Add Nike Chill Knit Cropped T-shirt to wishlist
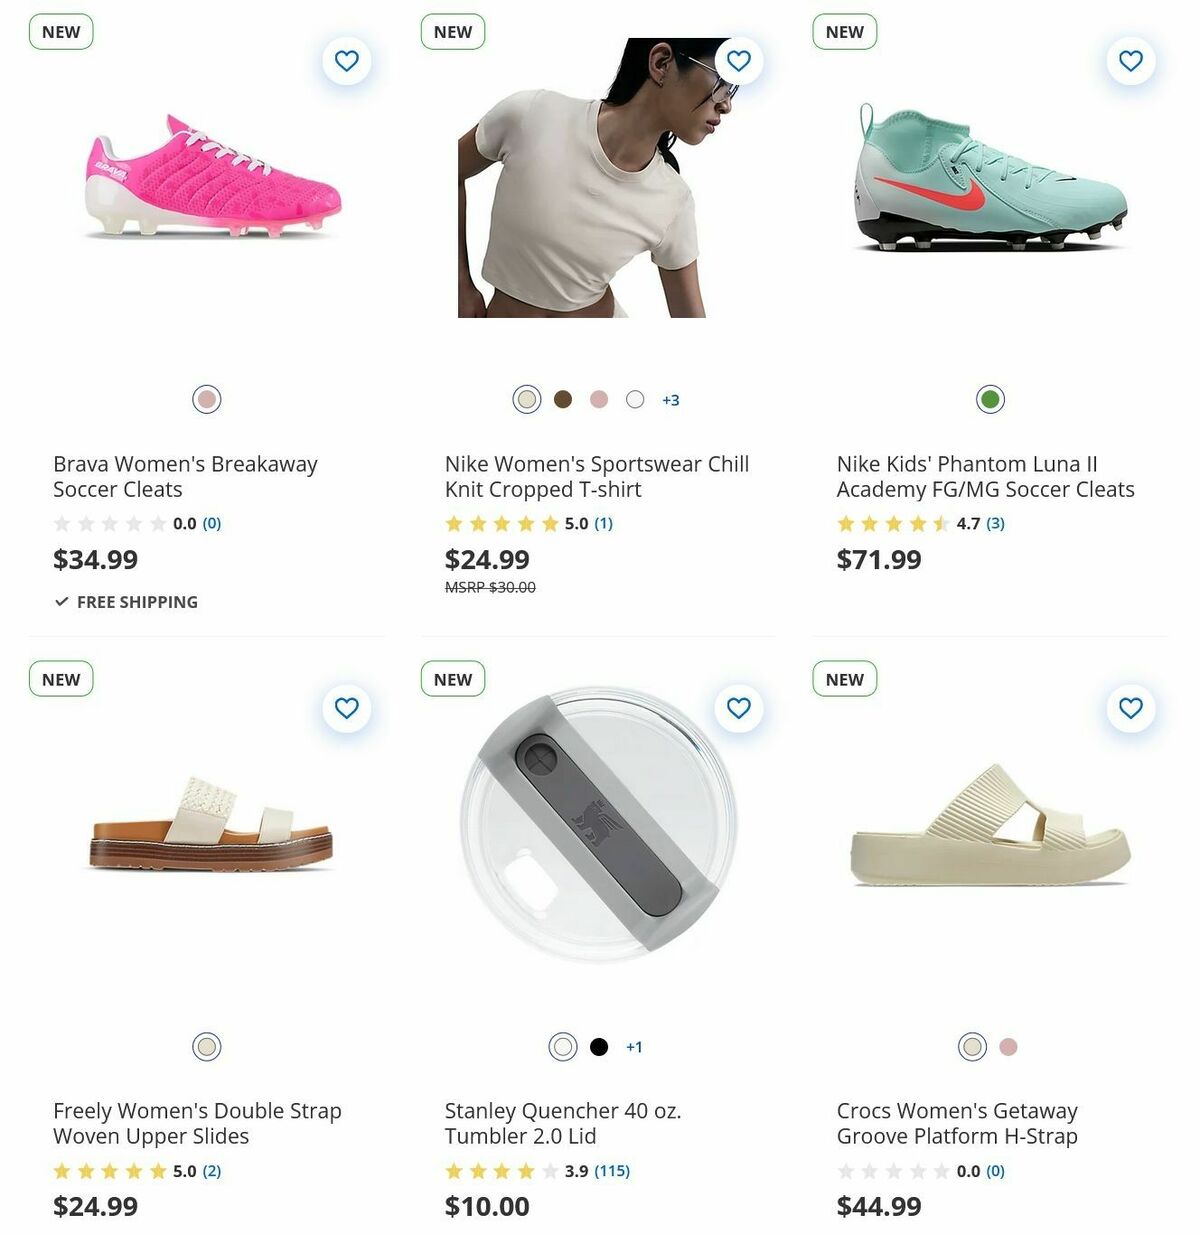 [x=738, y=61]
